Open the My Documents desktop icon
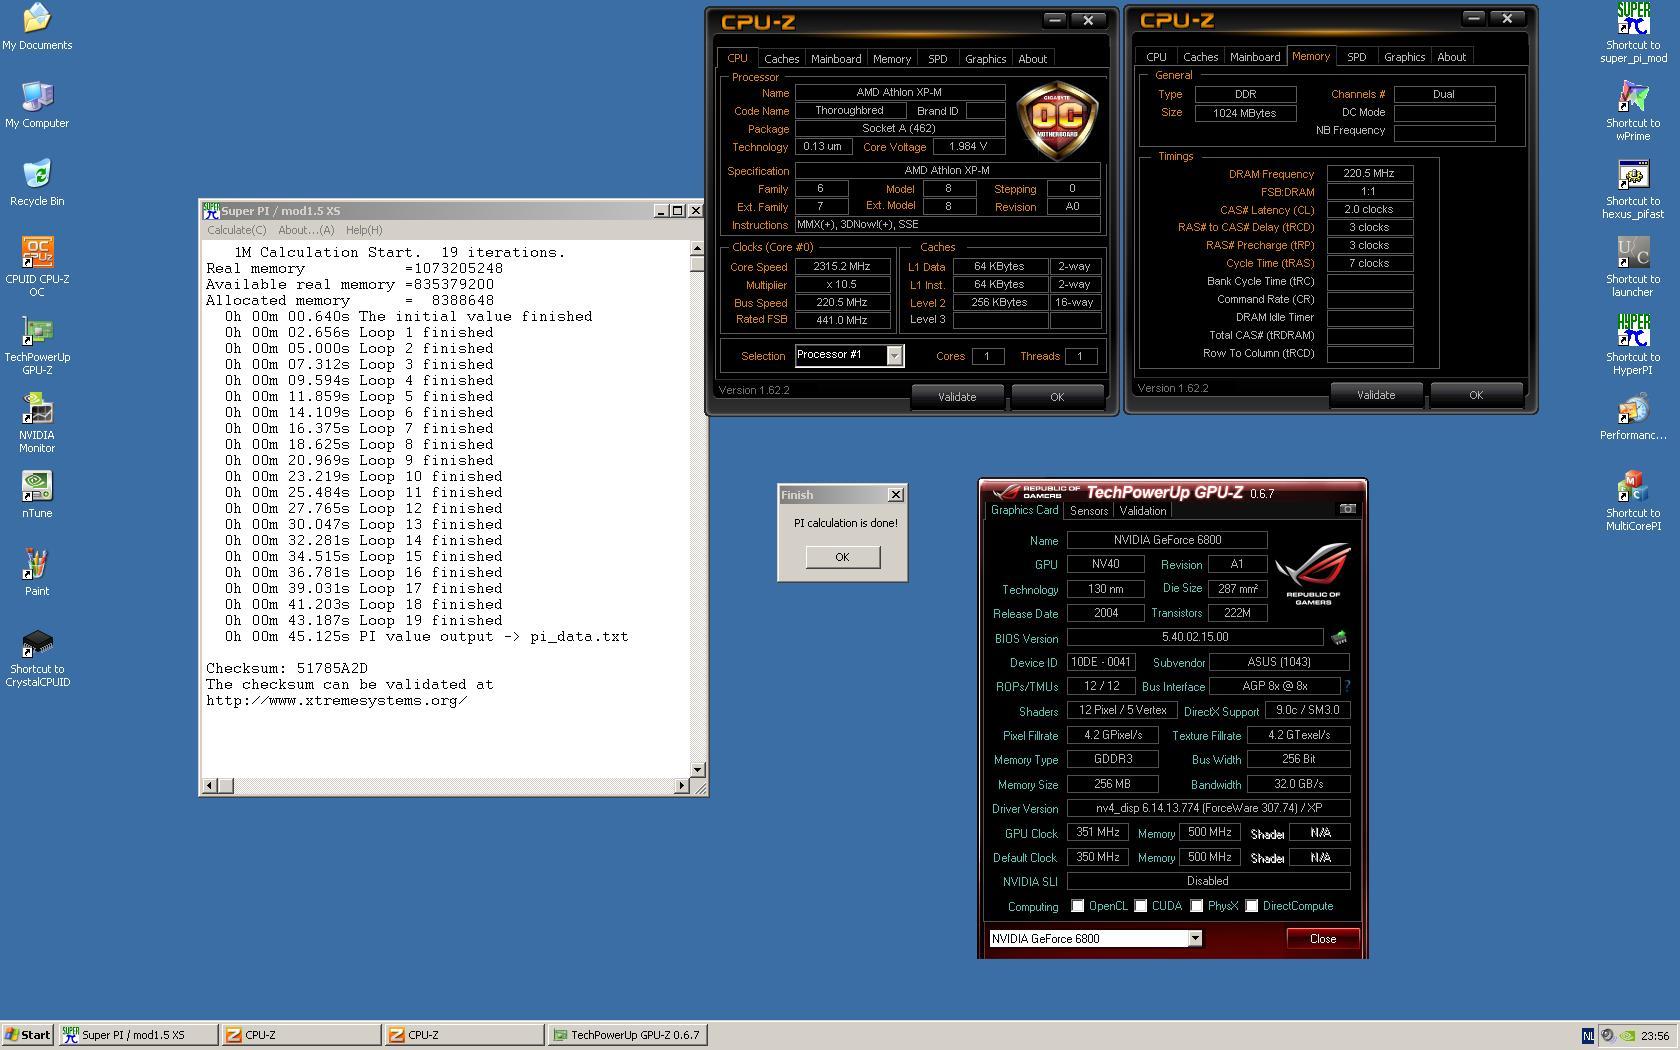 tap(37, 26)
